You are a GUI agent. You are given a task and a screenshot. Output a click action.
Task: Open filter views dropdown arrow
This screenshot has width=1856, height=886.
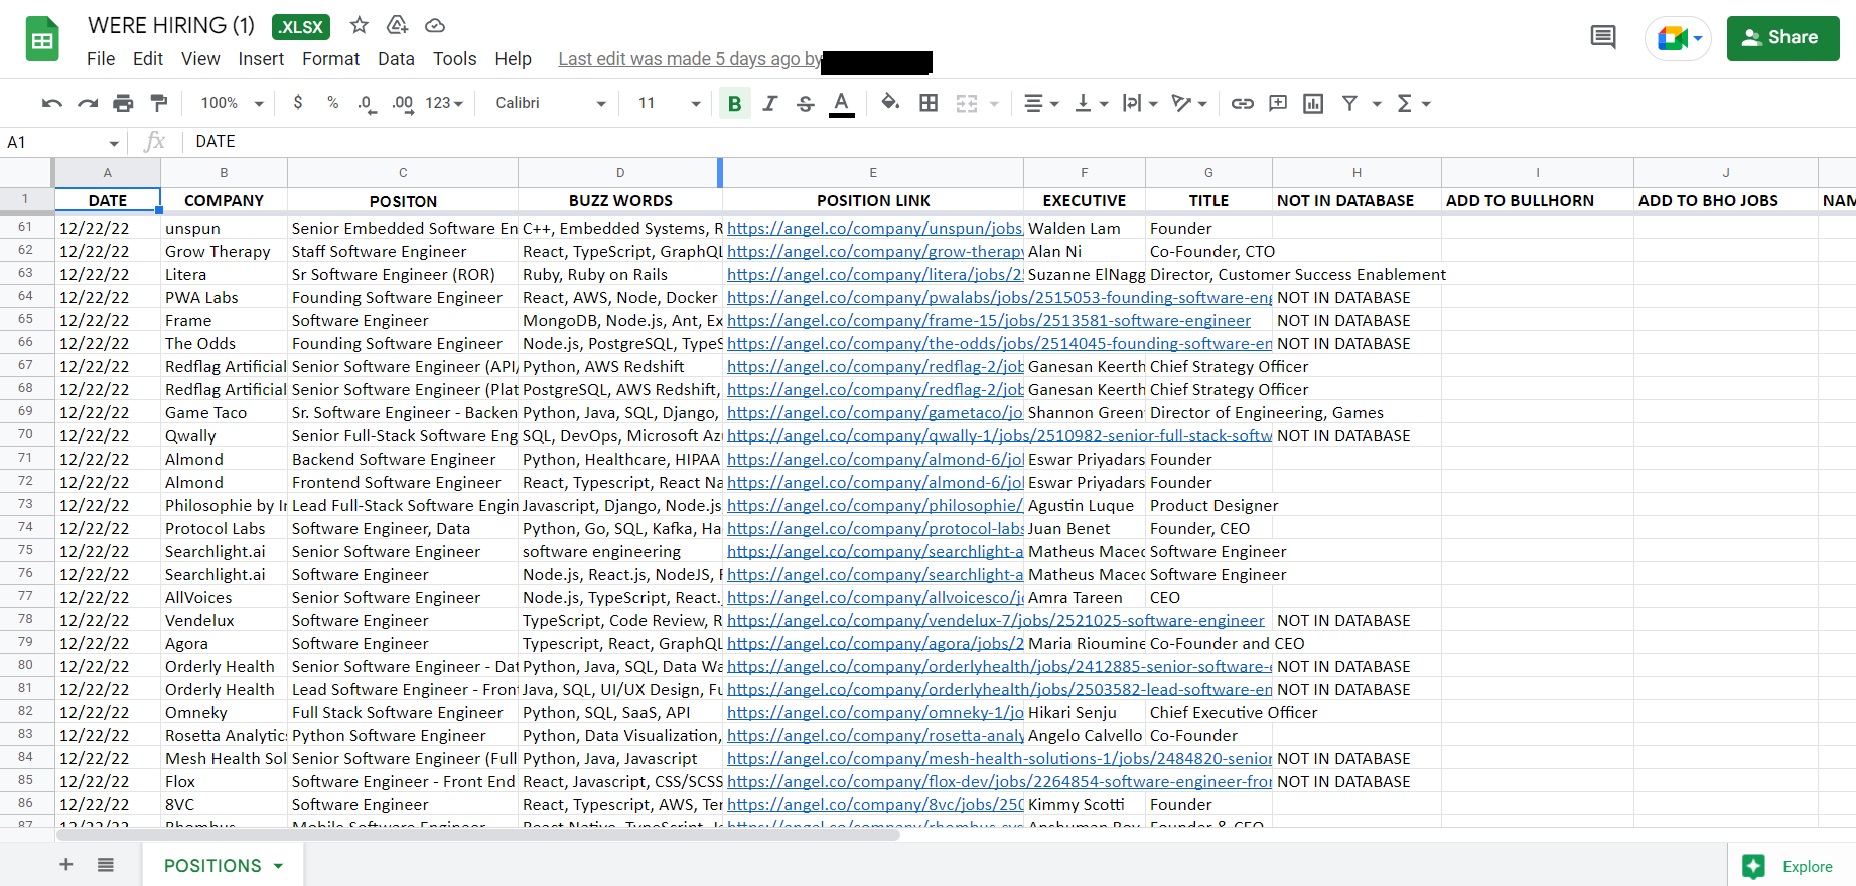(1377, 103)
